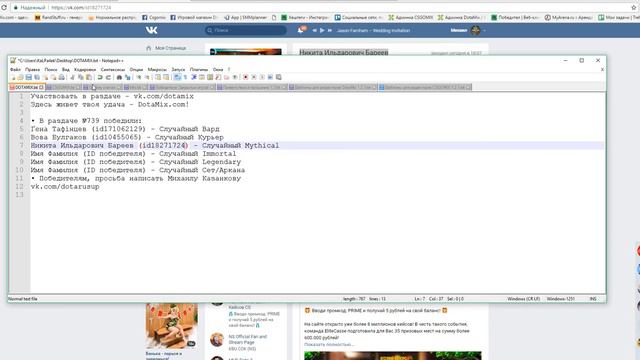This screenshot has width=640, height=360.
Task: Click the line with 'Случайный Курьер'
Action: [x=127, y=137]
